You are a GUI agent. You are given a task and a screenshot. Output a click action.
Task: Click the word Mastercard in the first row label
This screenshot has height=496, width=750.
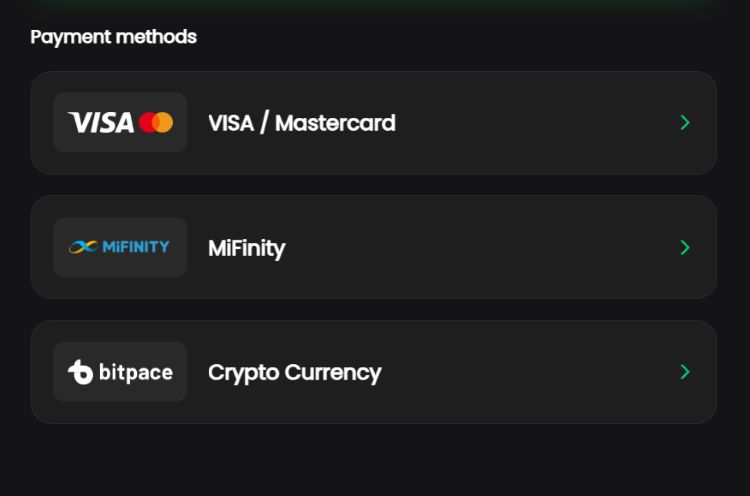pyautogui.click(x=335, y=123)
